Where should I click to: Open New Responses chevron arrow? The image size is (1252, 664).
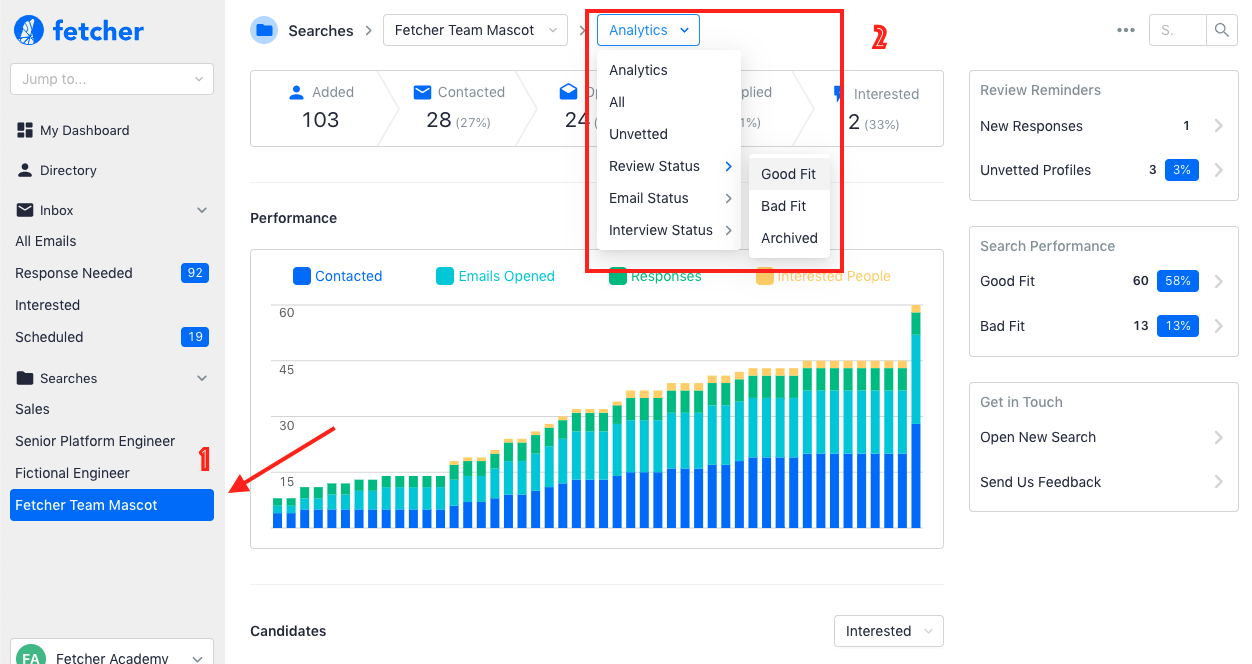tap(1218, 126)
